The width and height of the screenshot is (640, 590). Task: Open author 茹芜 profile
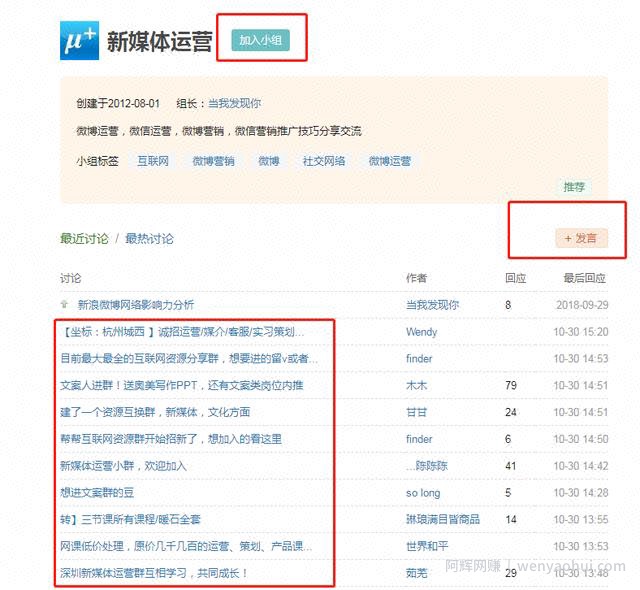417,573
